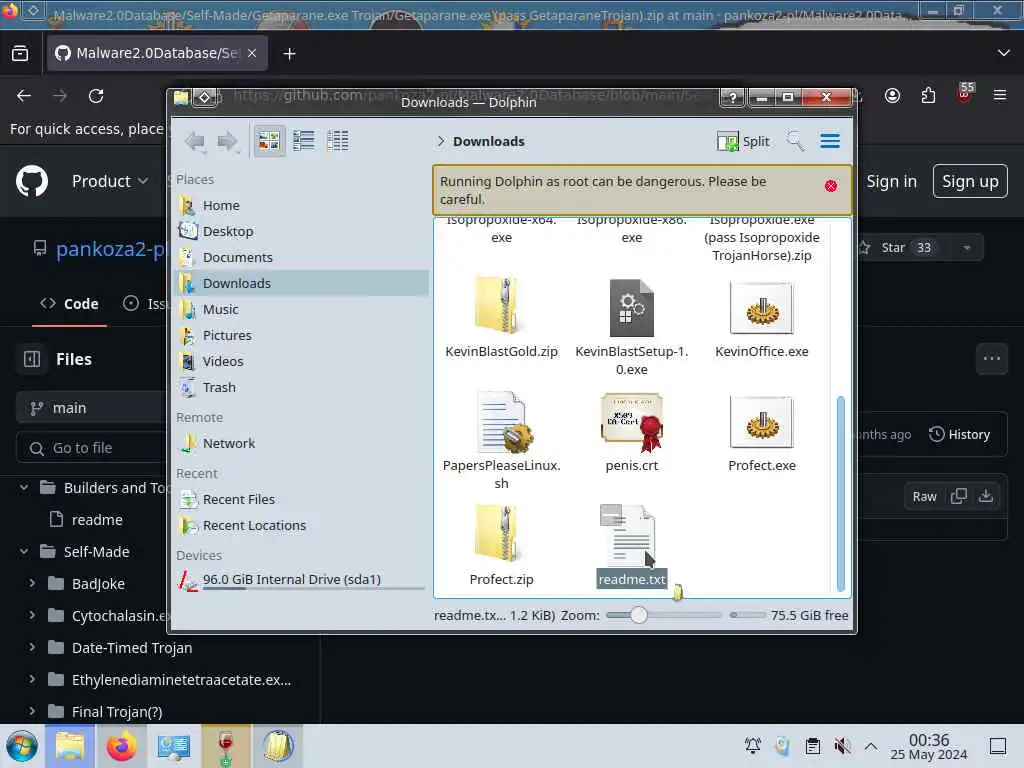The image size is (1024, 768).
Task: Open Firefox account icon
Action: pos(892,96)
